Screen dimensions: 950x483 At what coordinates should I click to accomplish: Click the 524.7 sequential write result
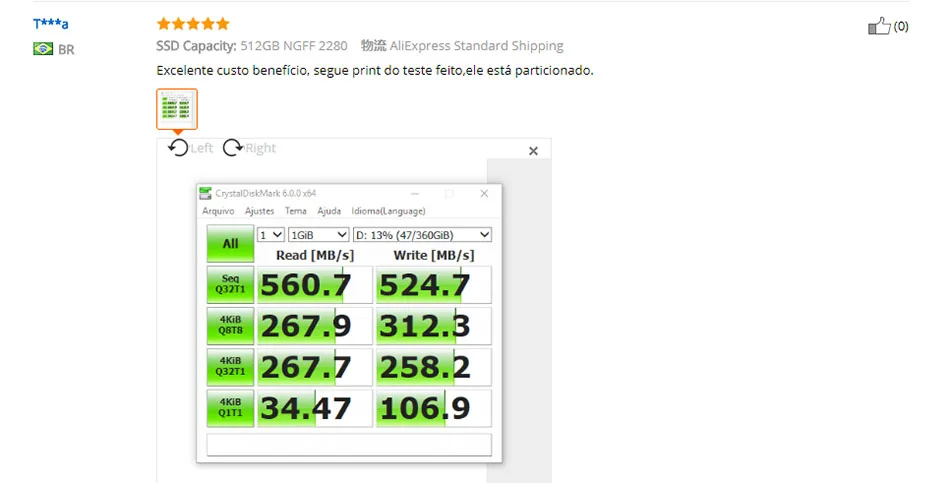[434, 285]
